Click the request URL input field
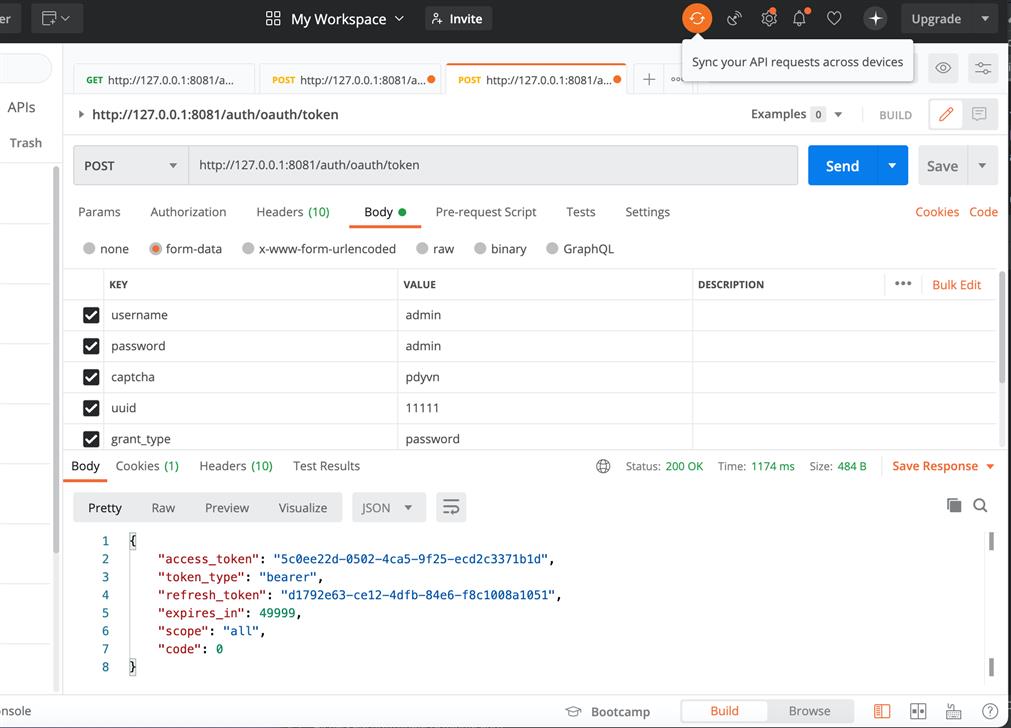 point(493,166)
